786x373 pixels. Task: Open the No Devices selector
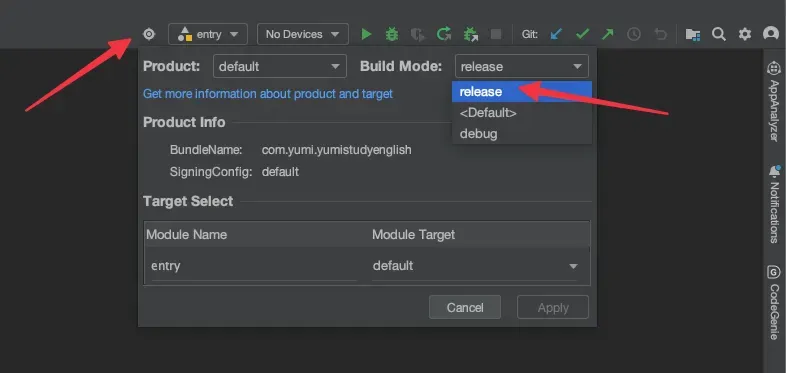(x=303, y=34)
